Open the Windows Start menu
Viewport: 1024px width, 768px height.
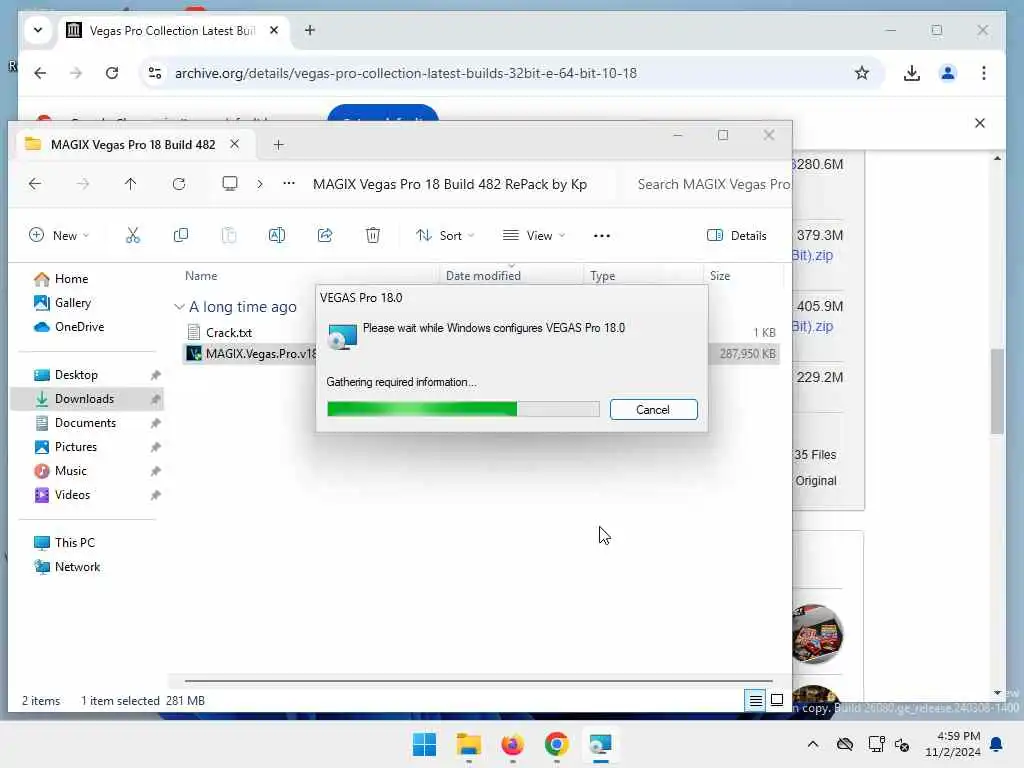point(424,744)
